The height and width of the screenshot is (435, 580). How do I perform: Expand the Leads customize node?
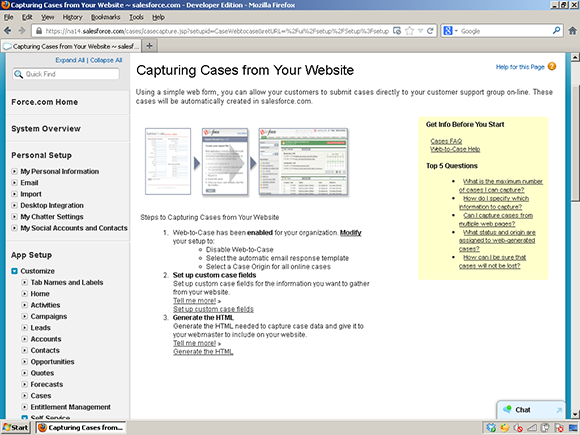tap(24, 328)
